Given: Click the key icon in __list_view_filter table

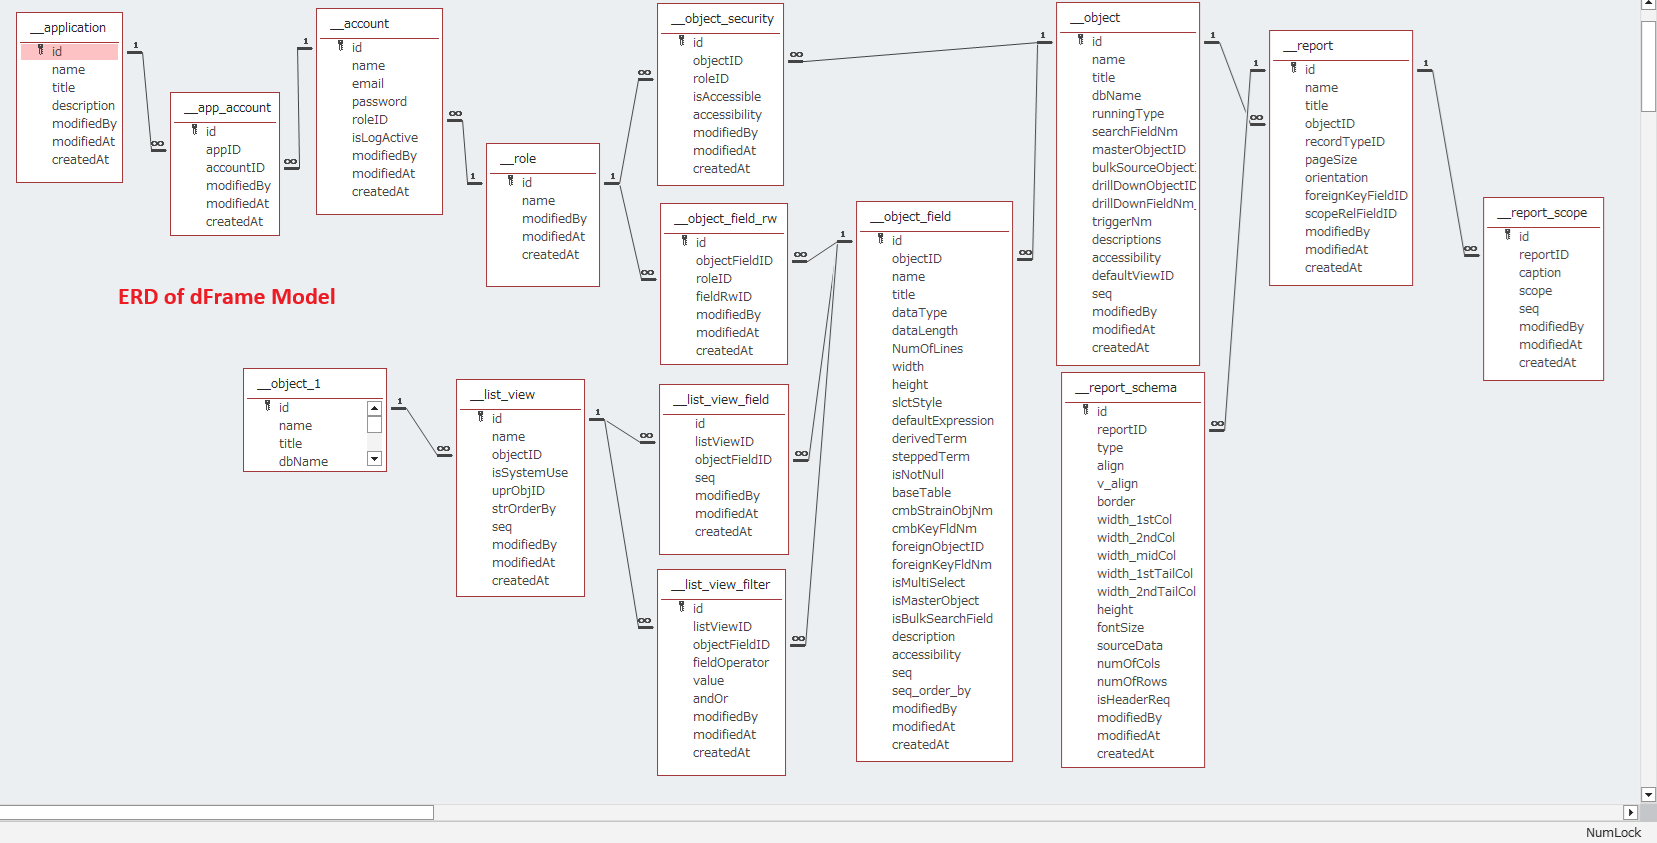Looking at the screenshot, I should (682, 607).
